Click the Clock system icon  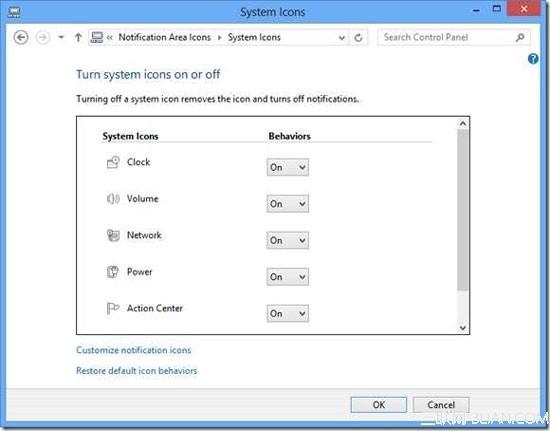[x=113, y=162]
